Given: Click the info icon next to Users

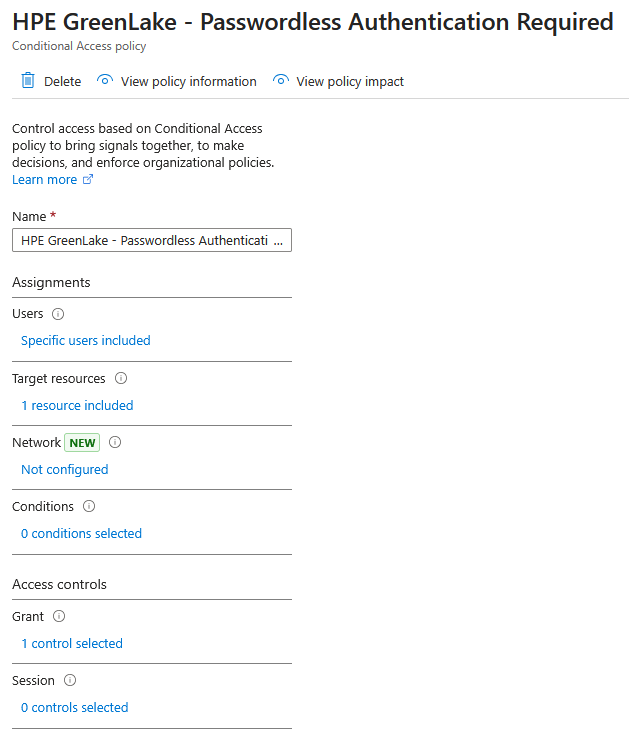Looking at the screenshot, I should [58, 314].
